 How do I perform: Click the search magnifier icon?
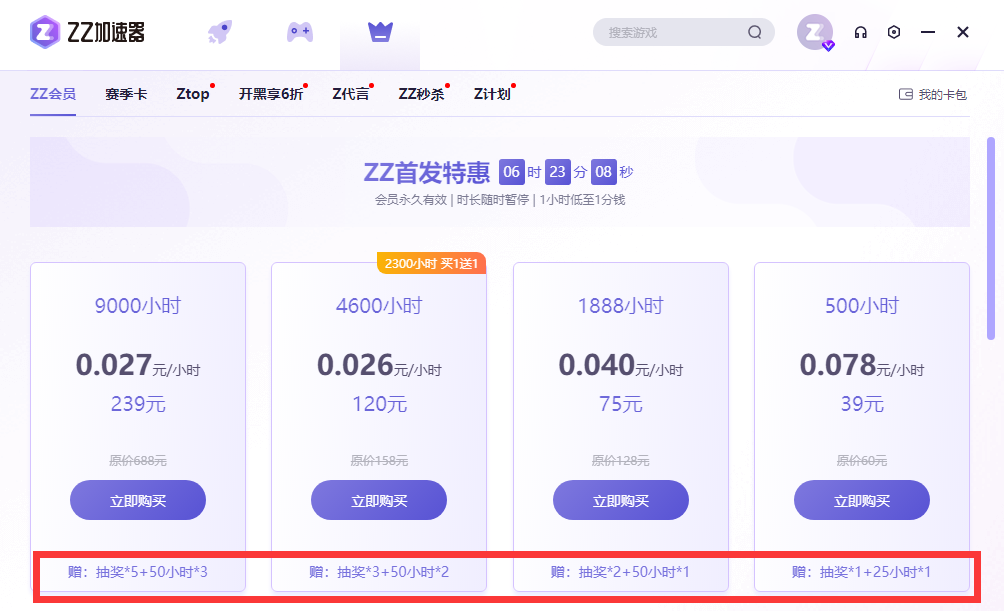tap(755, 32)
